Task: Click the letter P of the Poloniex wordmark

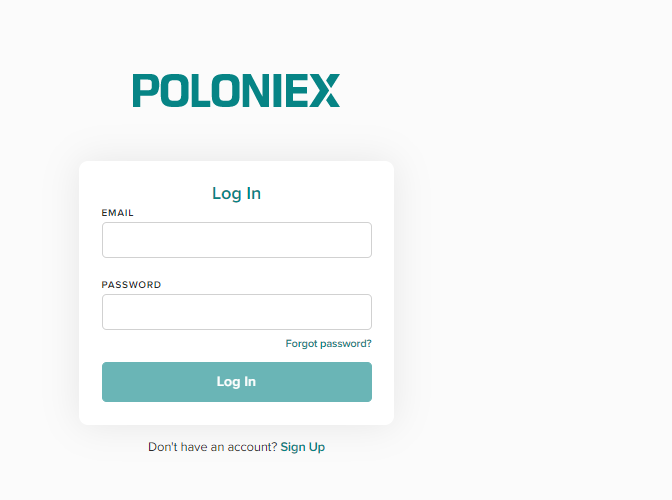Action: click(145, 90)
